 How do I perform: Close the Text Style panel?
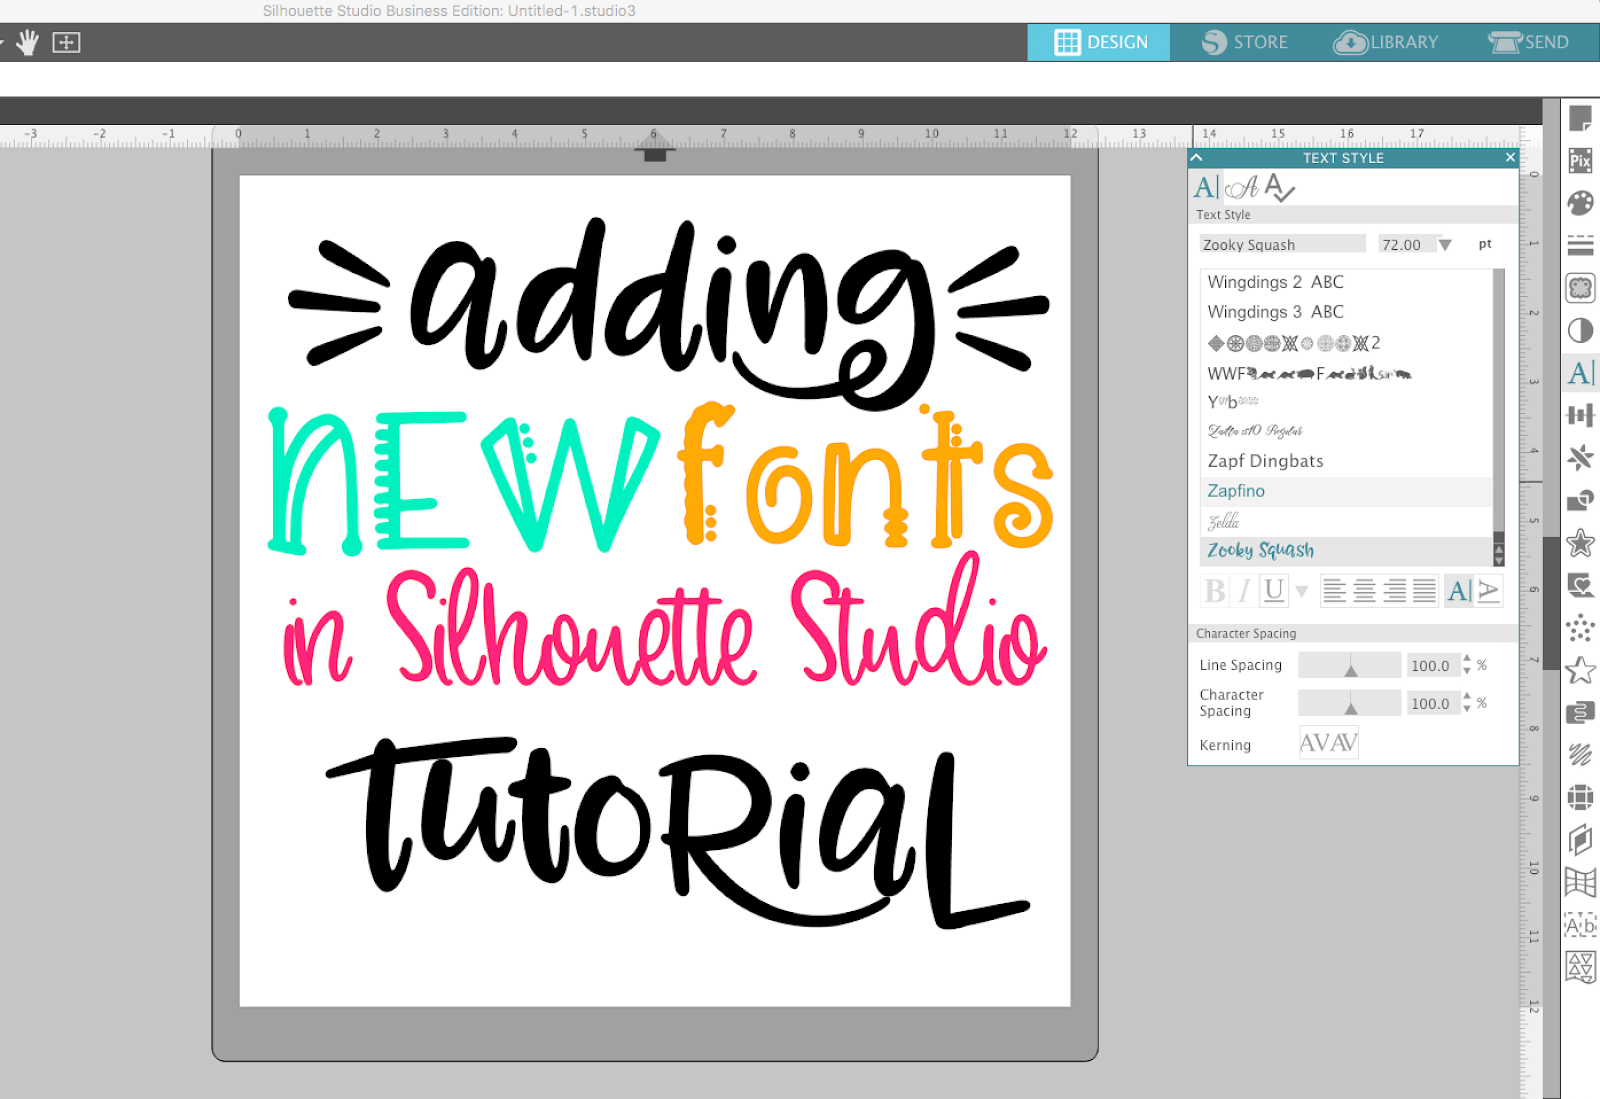1510,158
